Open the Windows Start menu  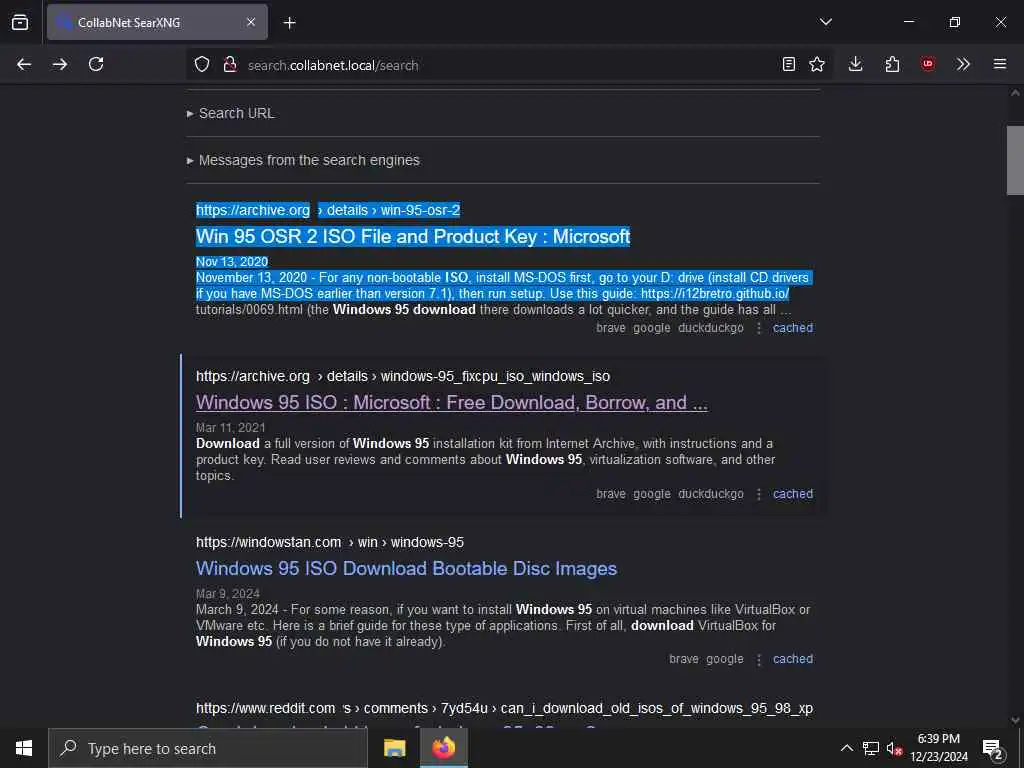(24, 748)
